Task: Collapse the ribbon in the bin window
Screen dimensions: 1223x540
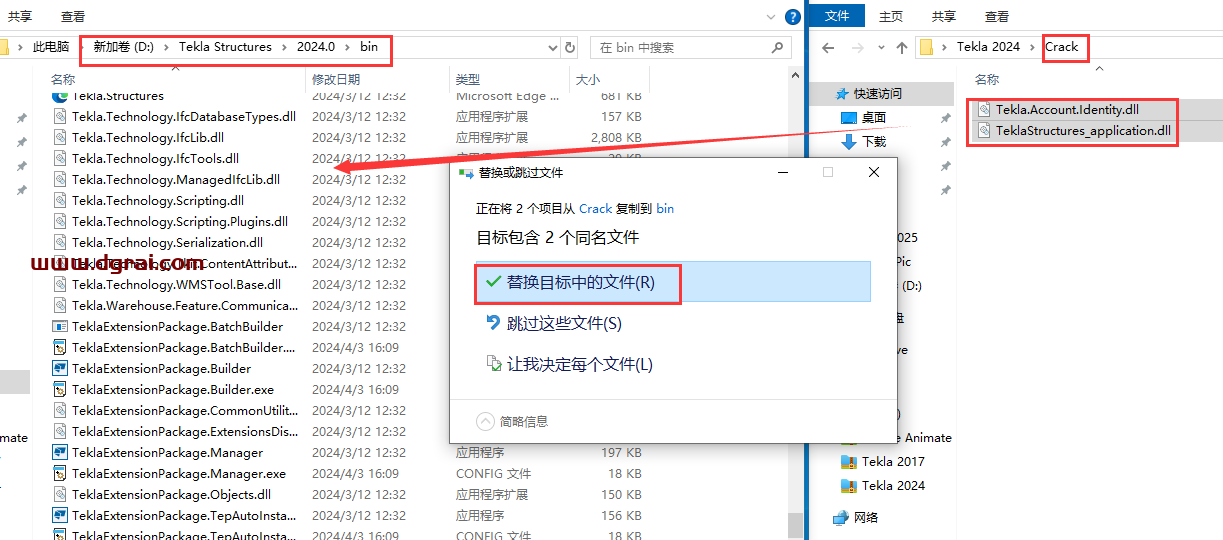Action: click(x=769, y=16)
